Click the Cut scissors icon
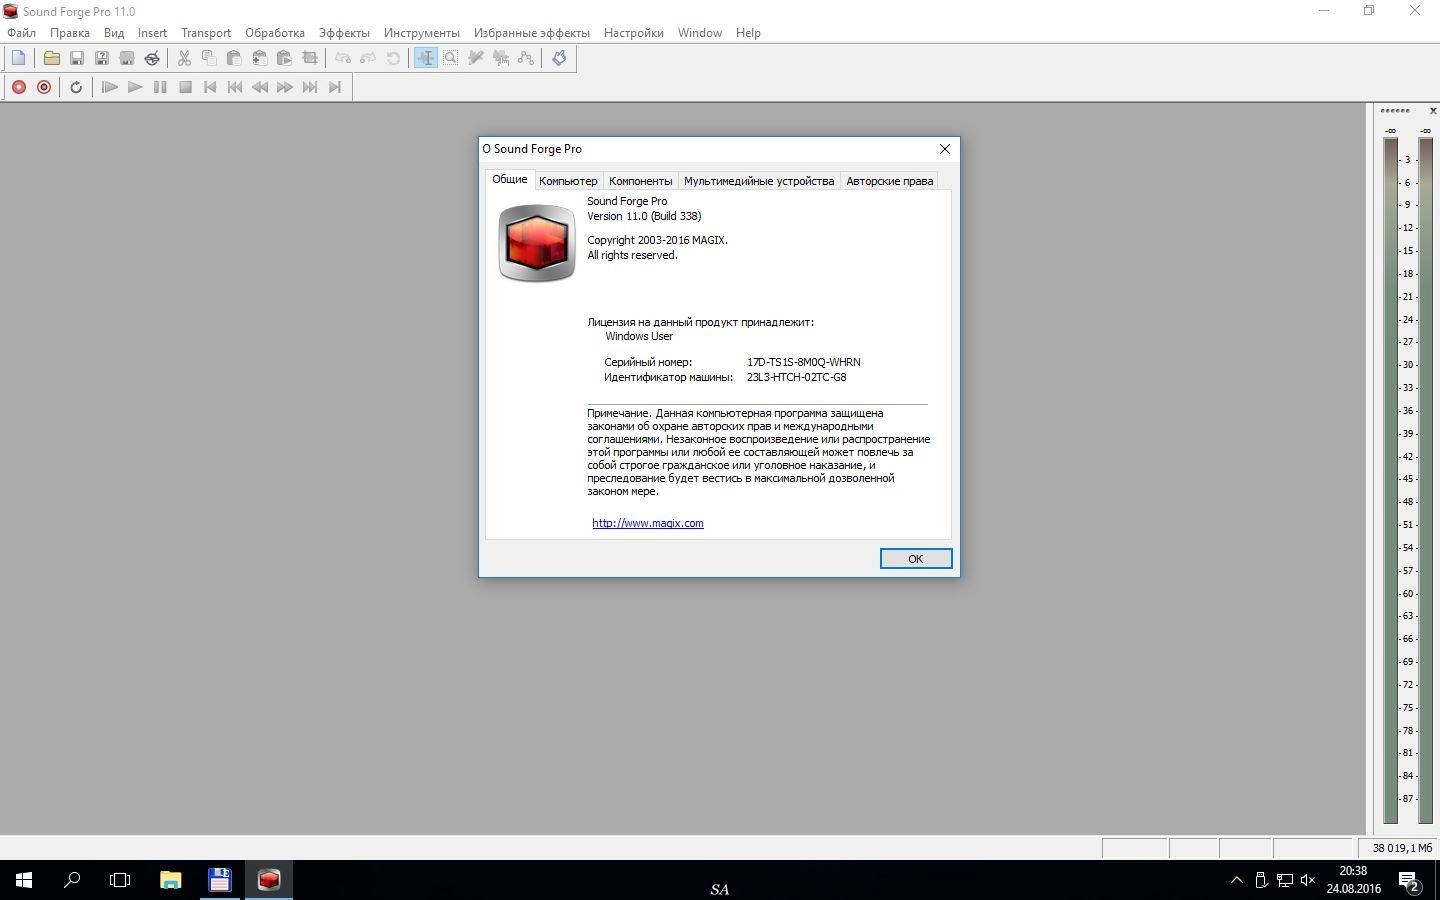The height and width of the screenshot is (900, 1440). click(184, 58)
